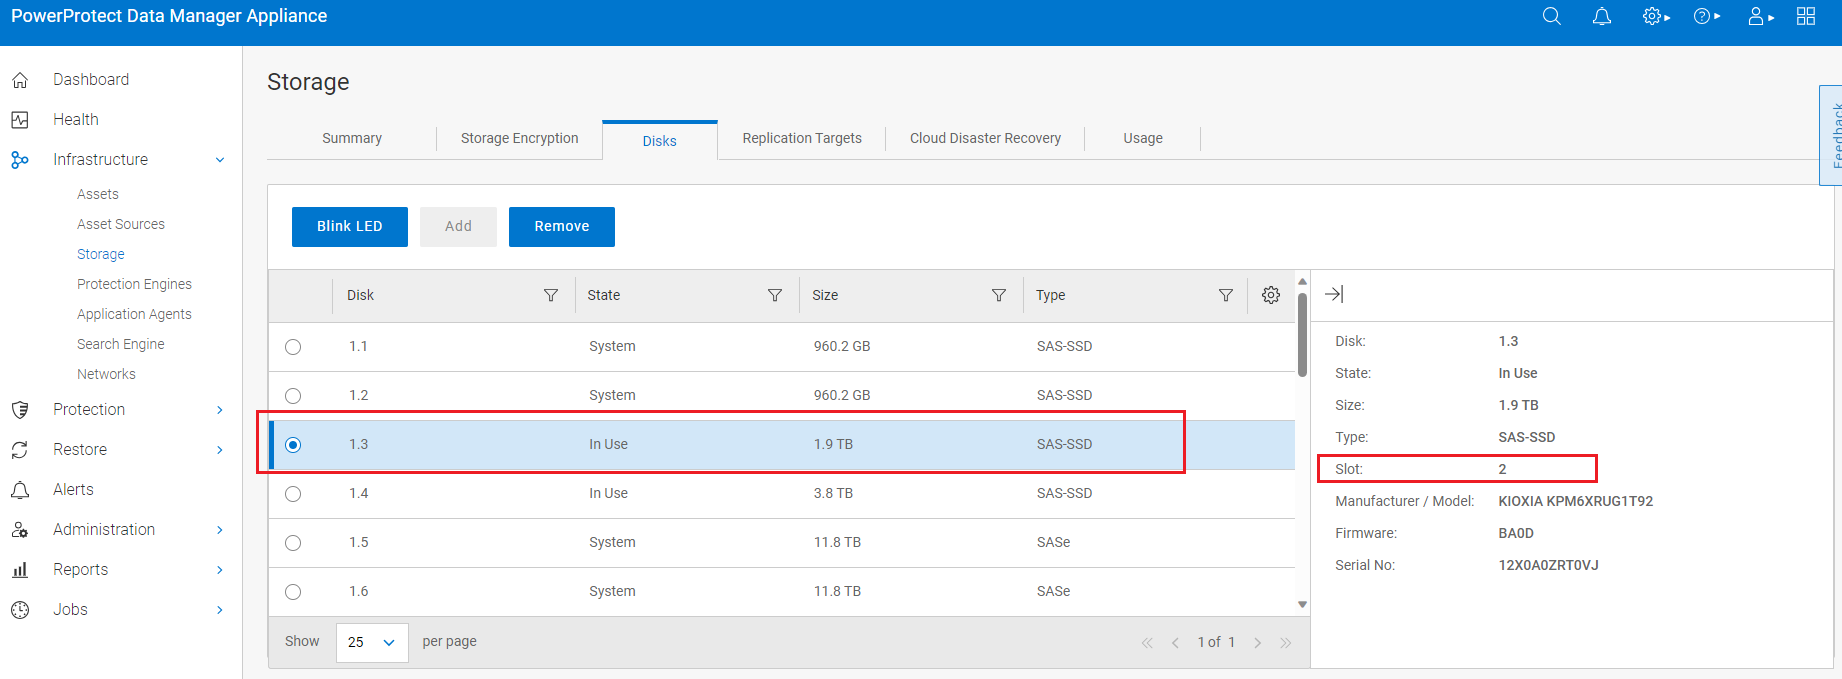The height and width of the screenshot is (679, 1842).
Task: Select the radio button for disk 1.4
Action: point(293,494)
